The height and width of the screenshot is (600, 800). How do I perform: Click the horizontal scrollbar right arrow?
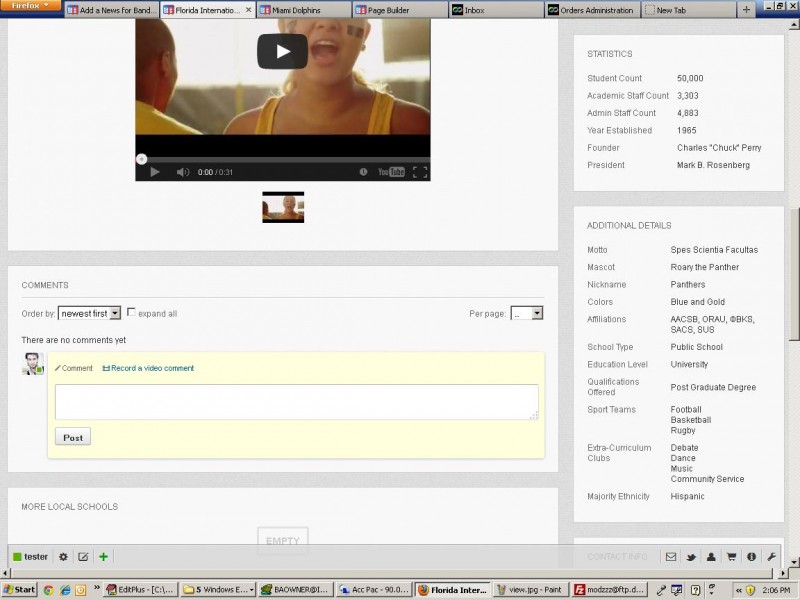click(x=782, y=573)
